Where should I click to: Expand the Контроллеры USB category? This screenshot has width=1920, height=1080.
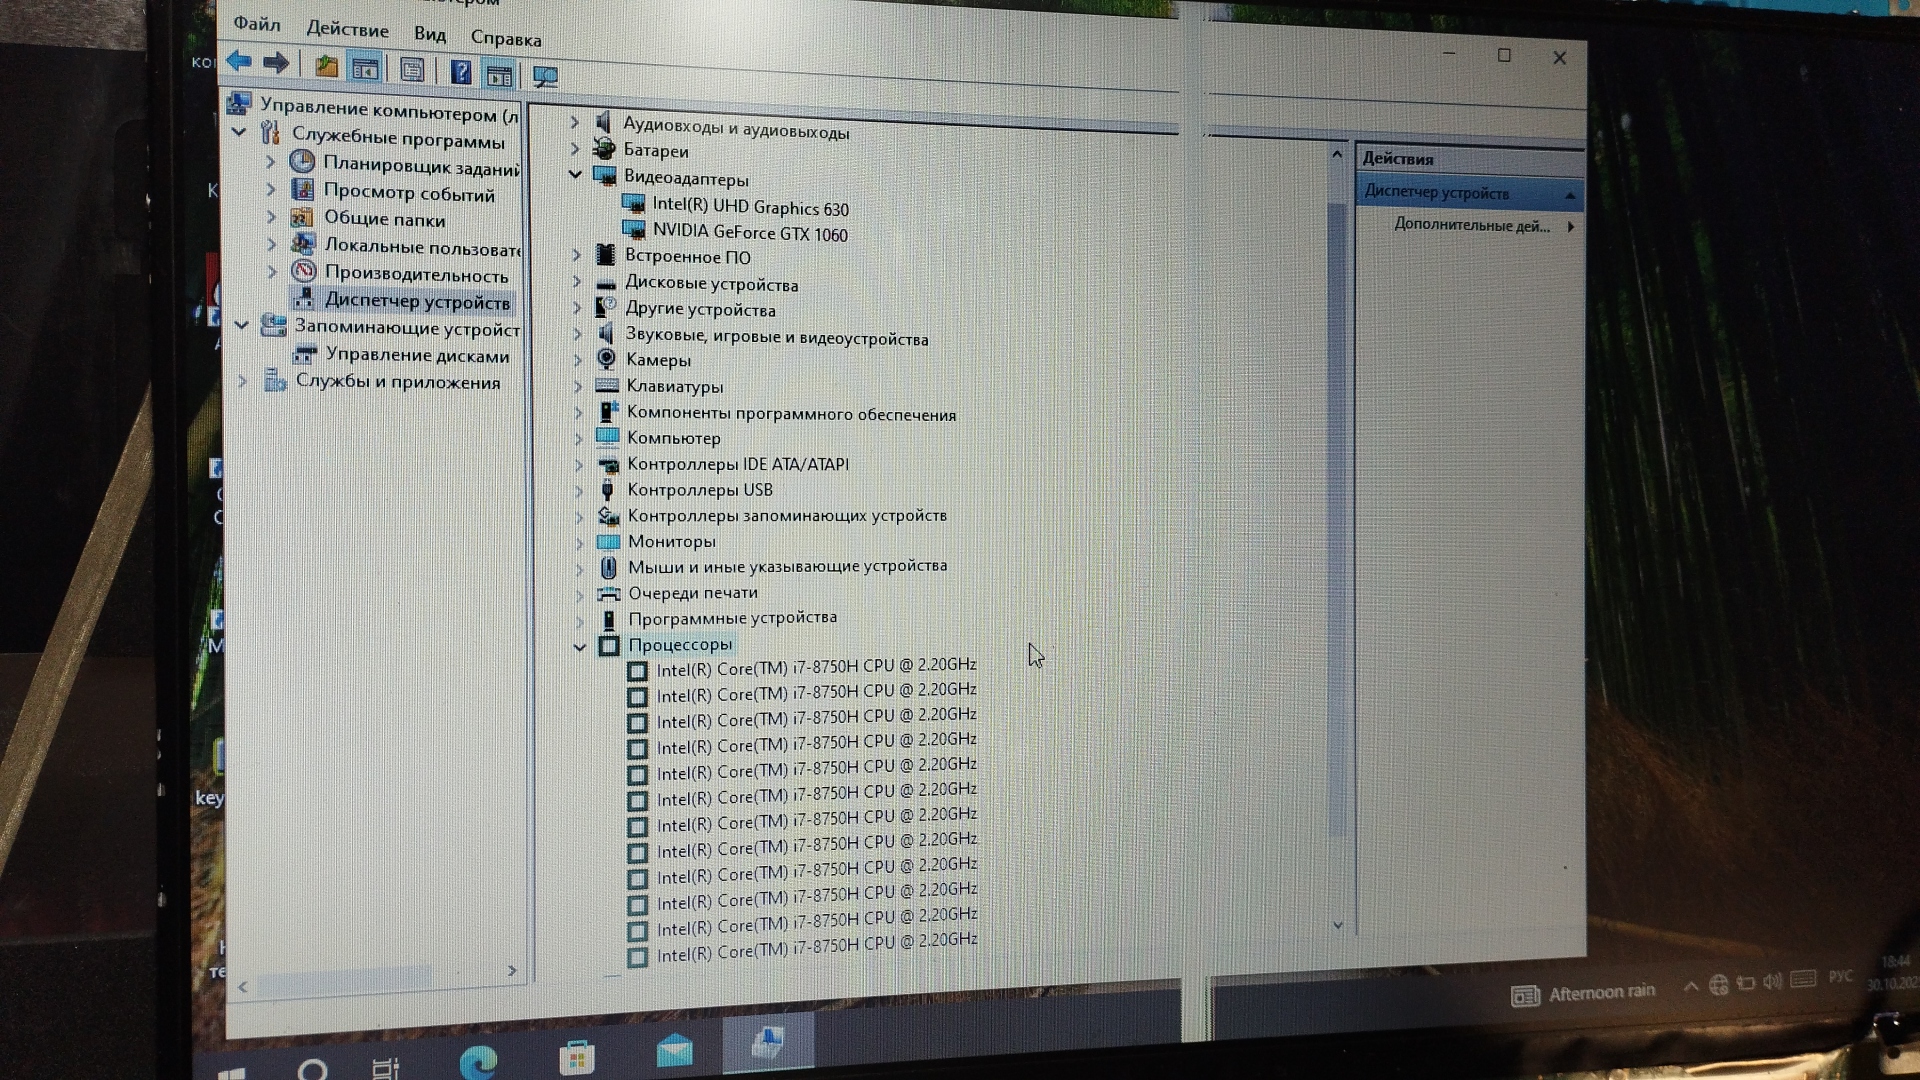(579, 490)
